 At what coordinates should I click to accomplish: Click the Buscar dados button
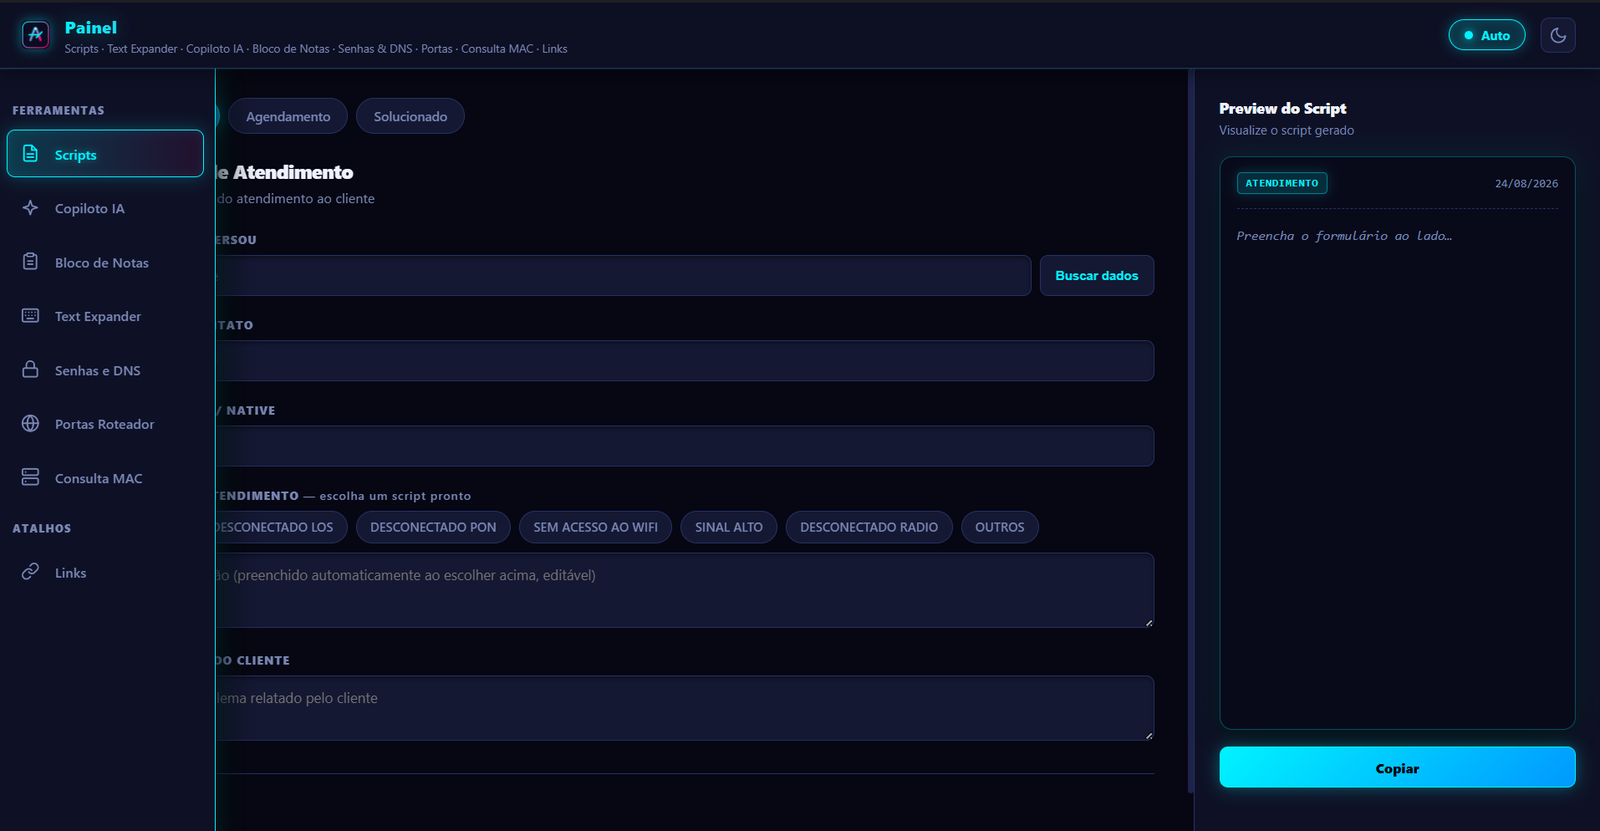click(1097, 275)
